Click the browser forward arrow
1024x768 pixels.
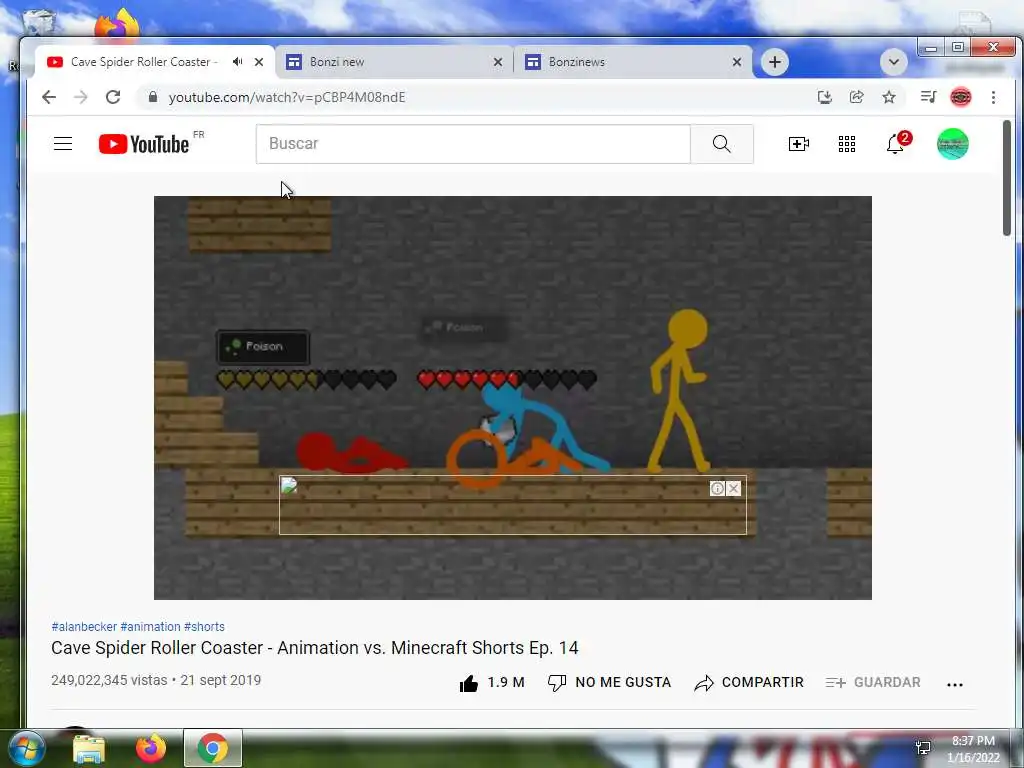pos(81,97)
